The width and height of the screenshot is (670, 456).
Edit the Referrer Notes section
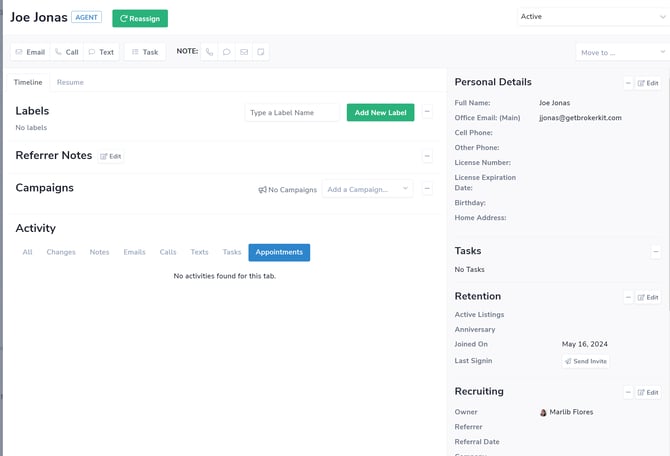tap(111, 157)
